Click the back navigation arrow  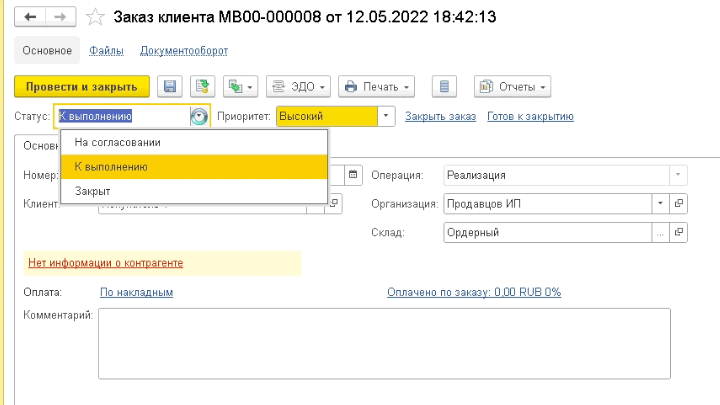(30, 17)
